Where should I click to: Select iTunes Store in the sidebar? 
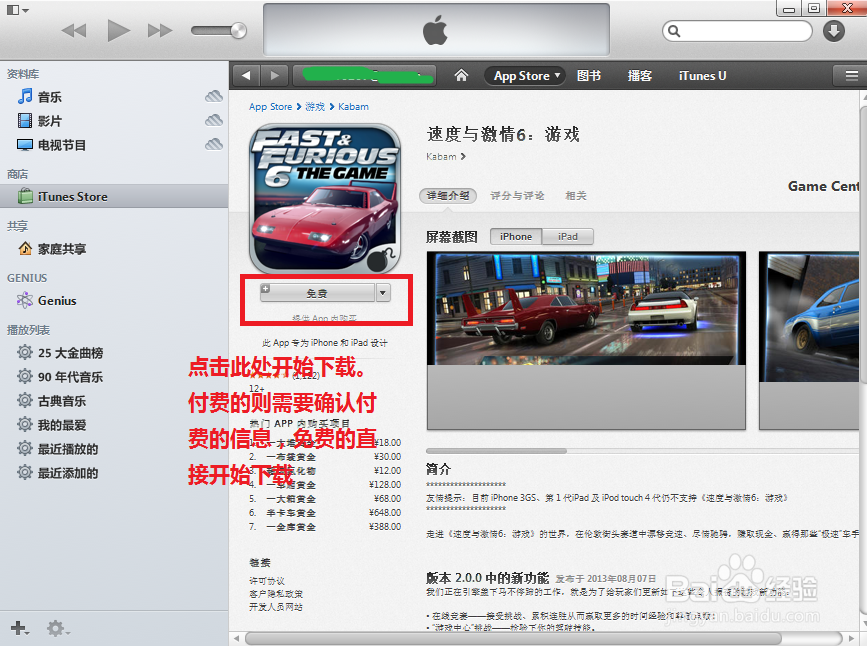[113, 196]
